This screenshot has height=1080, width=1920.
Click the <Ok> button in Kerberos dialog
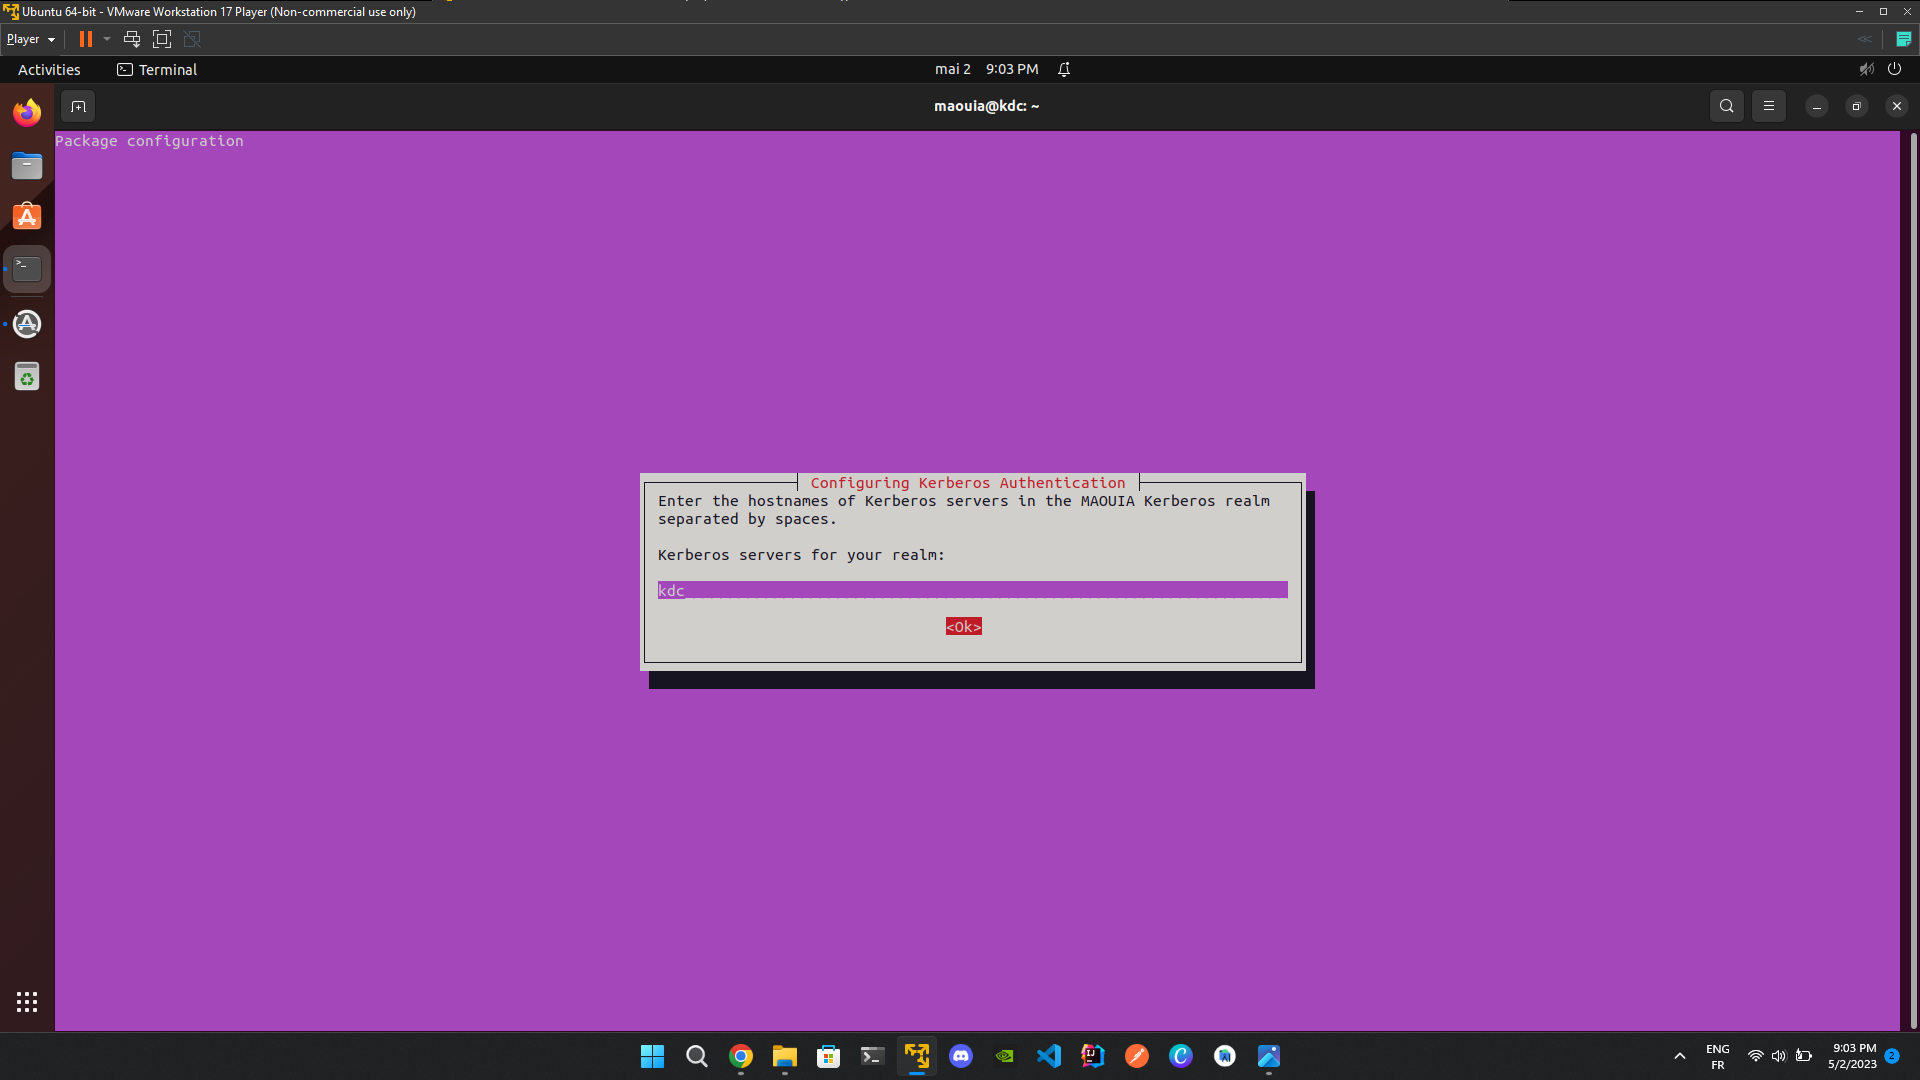(x=963, y=627)
